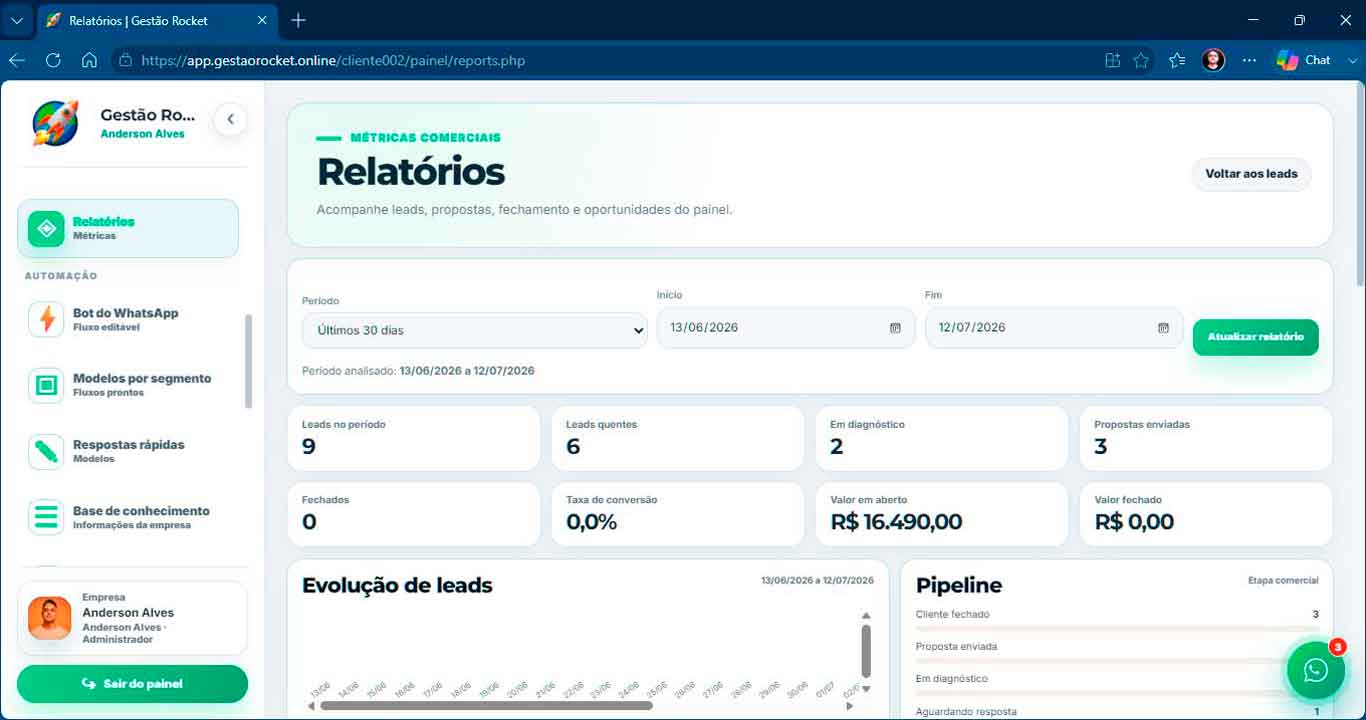Close the Relatórios browser tab
The image size is (1366, 720).
point(262,20)
